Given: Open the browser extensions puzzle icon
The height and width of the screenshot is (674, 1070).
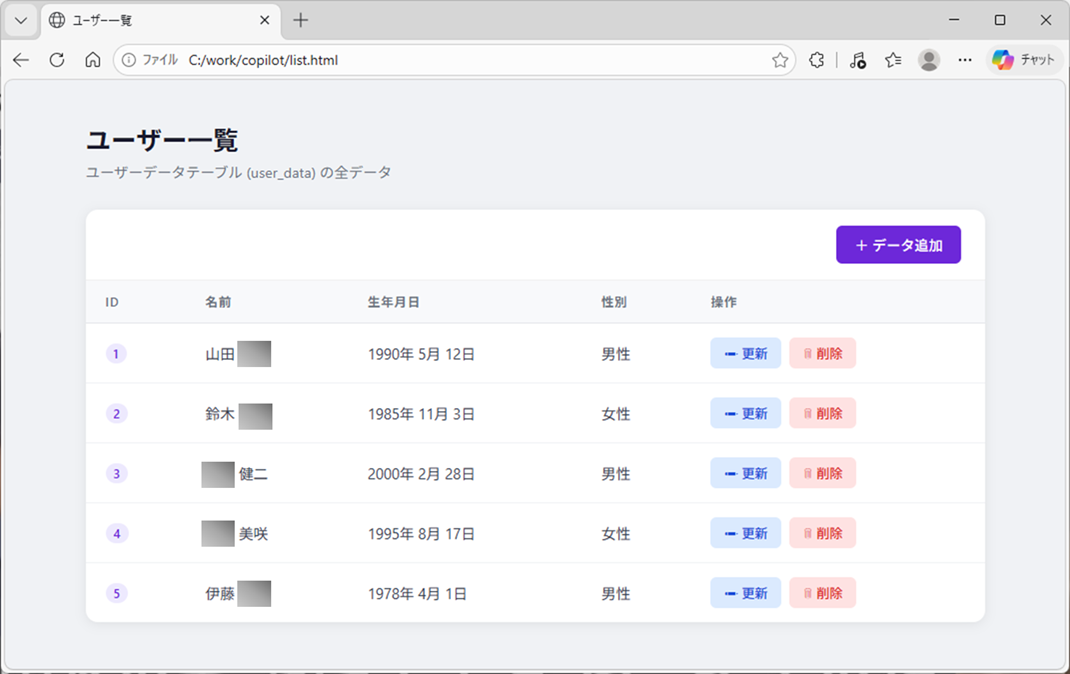Looking at the screenshot, I should tap(817, 60).
